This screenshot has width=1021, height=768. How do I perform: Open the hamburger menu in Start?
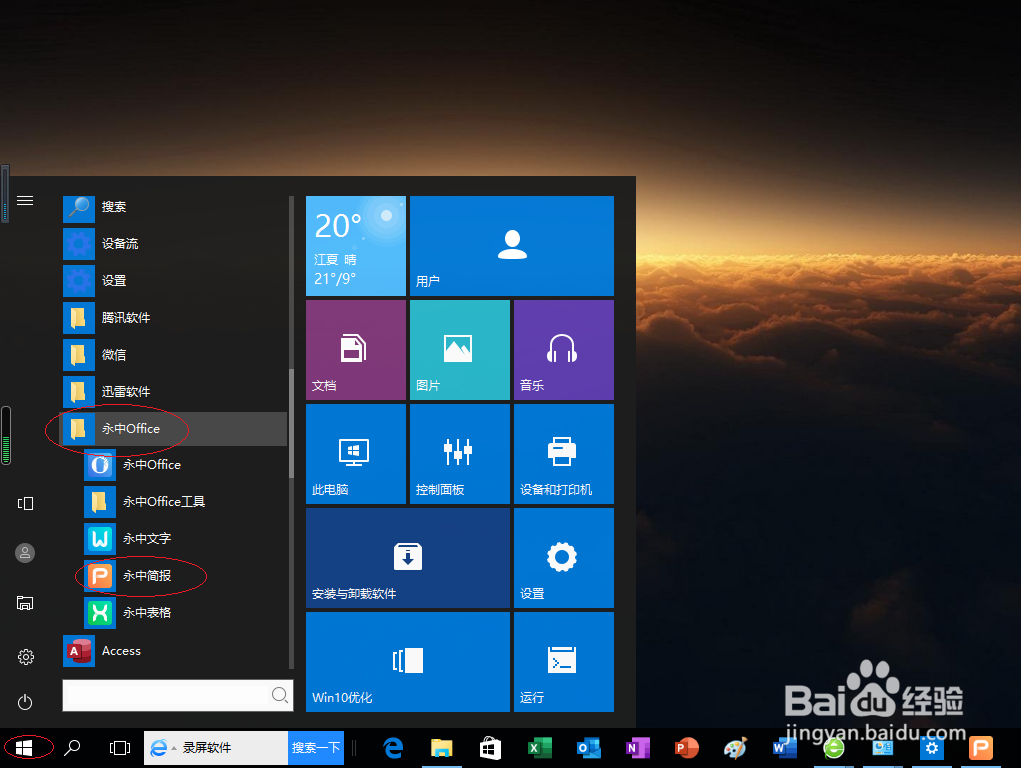point(25,201)
